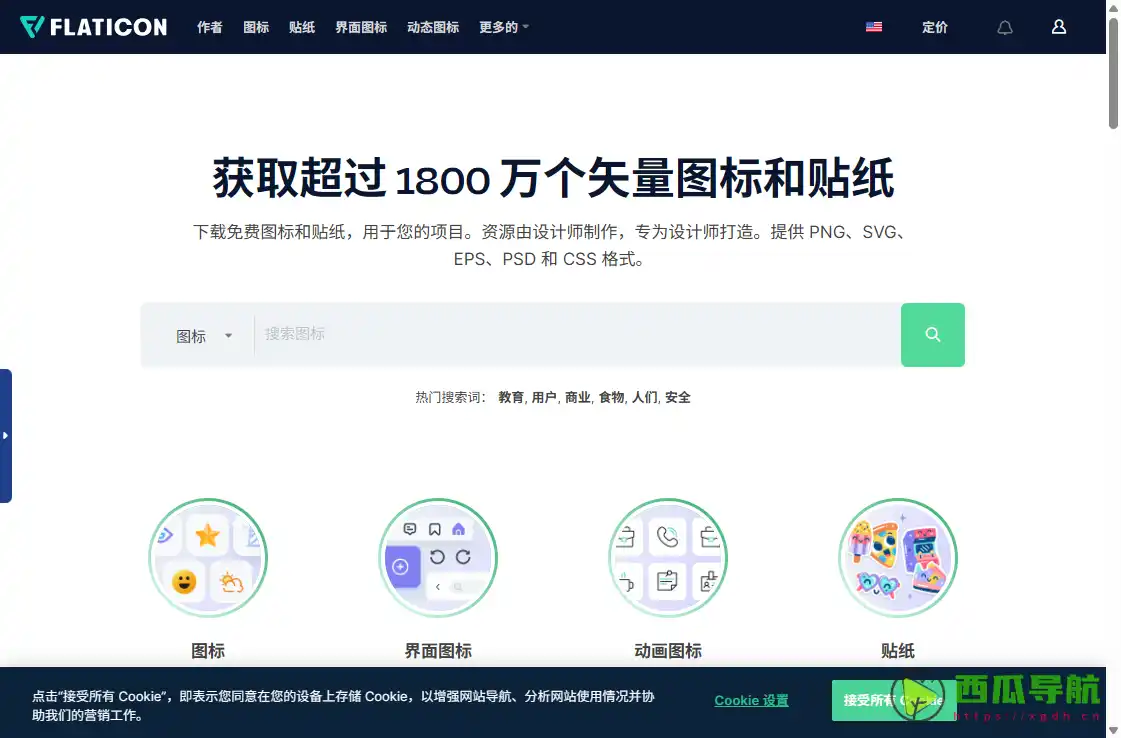
Task: Search the hot keyword 教育
Action: (x=511, y=396)
